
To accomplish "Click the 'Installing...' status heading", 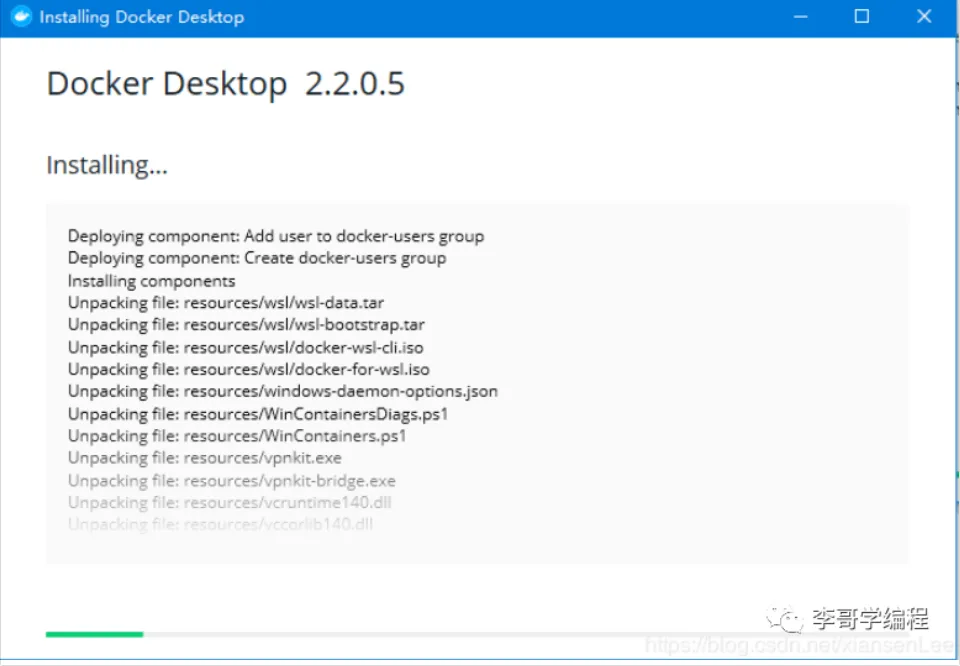I will 107,165.
